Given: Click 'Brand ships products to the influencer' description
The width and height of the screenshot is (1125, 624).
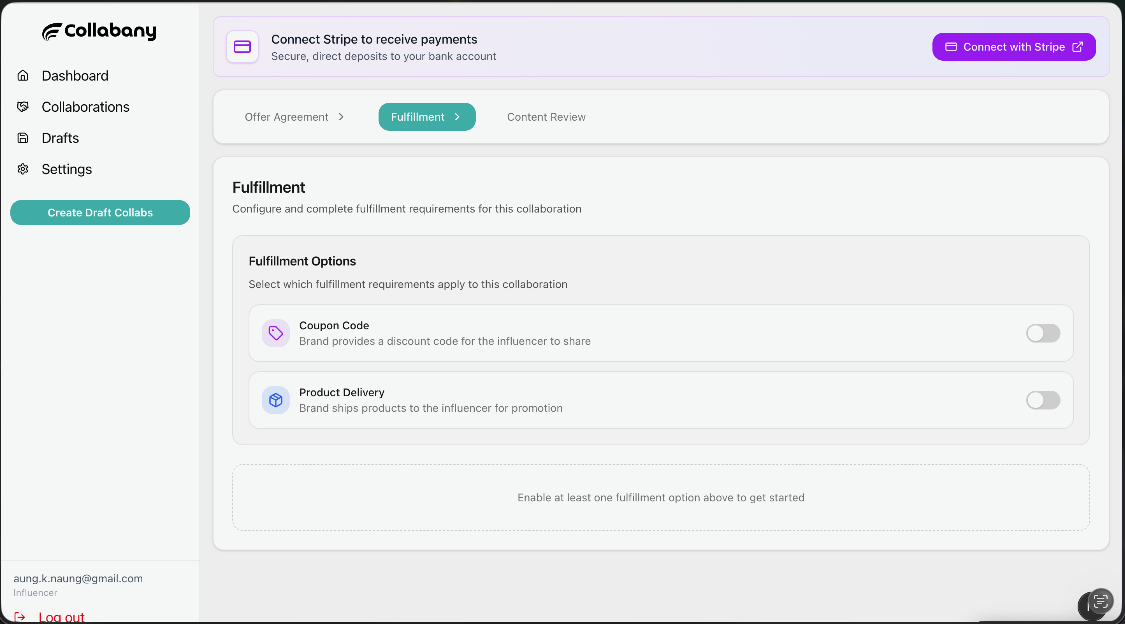Looking at the screenshot, I should click(430, 408).
